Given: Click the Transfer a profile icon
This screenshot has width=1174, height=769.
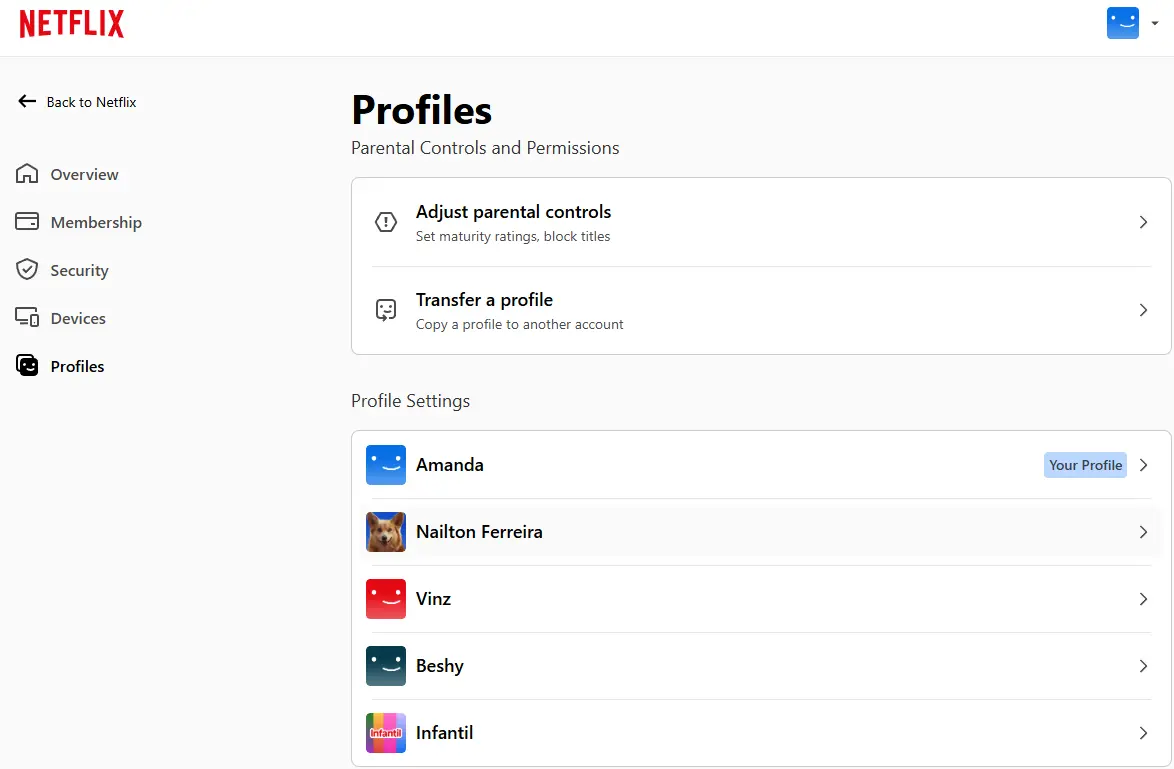Looking at the screenshot, I should click(386, 310).
